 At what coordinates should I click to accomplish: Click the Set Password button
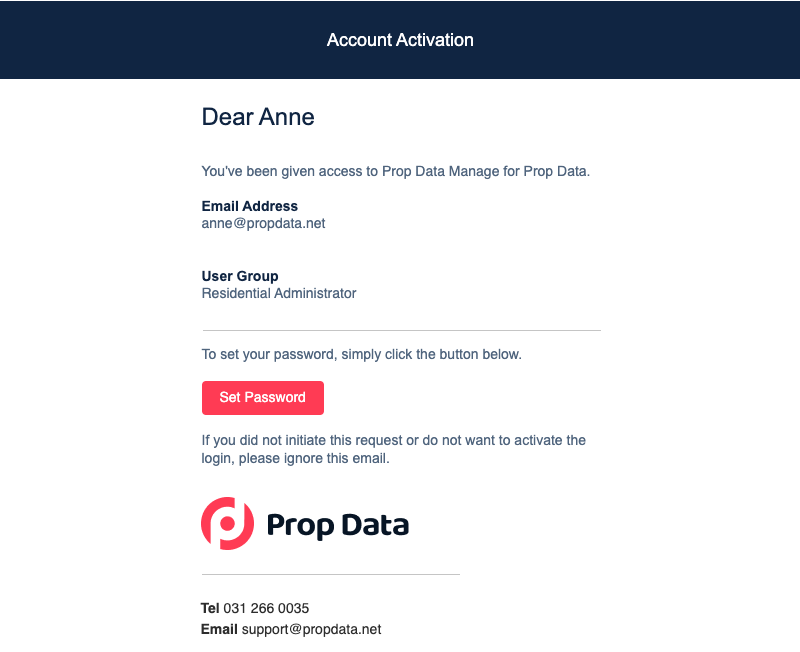coord(262,397)
